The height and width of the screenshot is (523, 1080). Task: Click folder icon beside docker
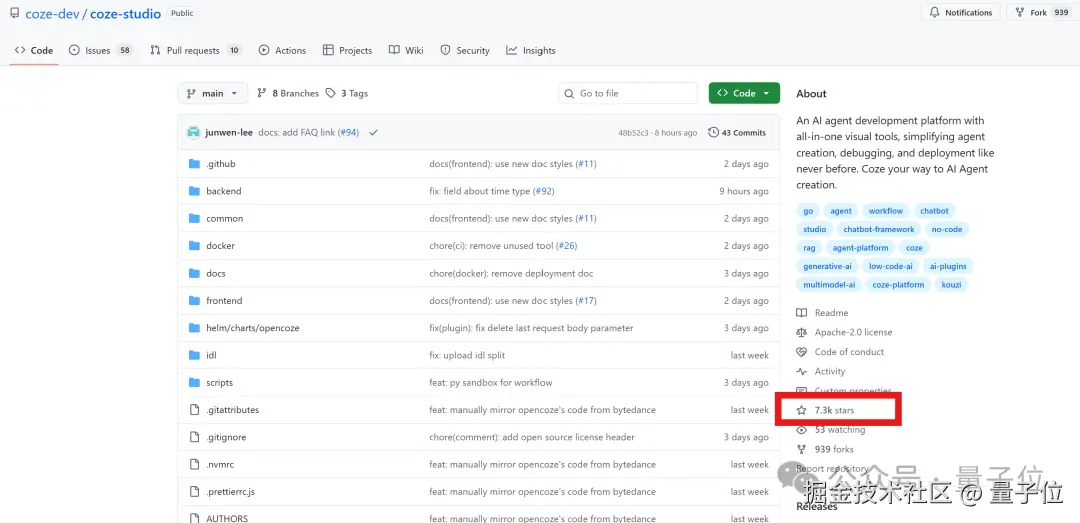(x=194, y=246)
